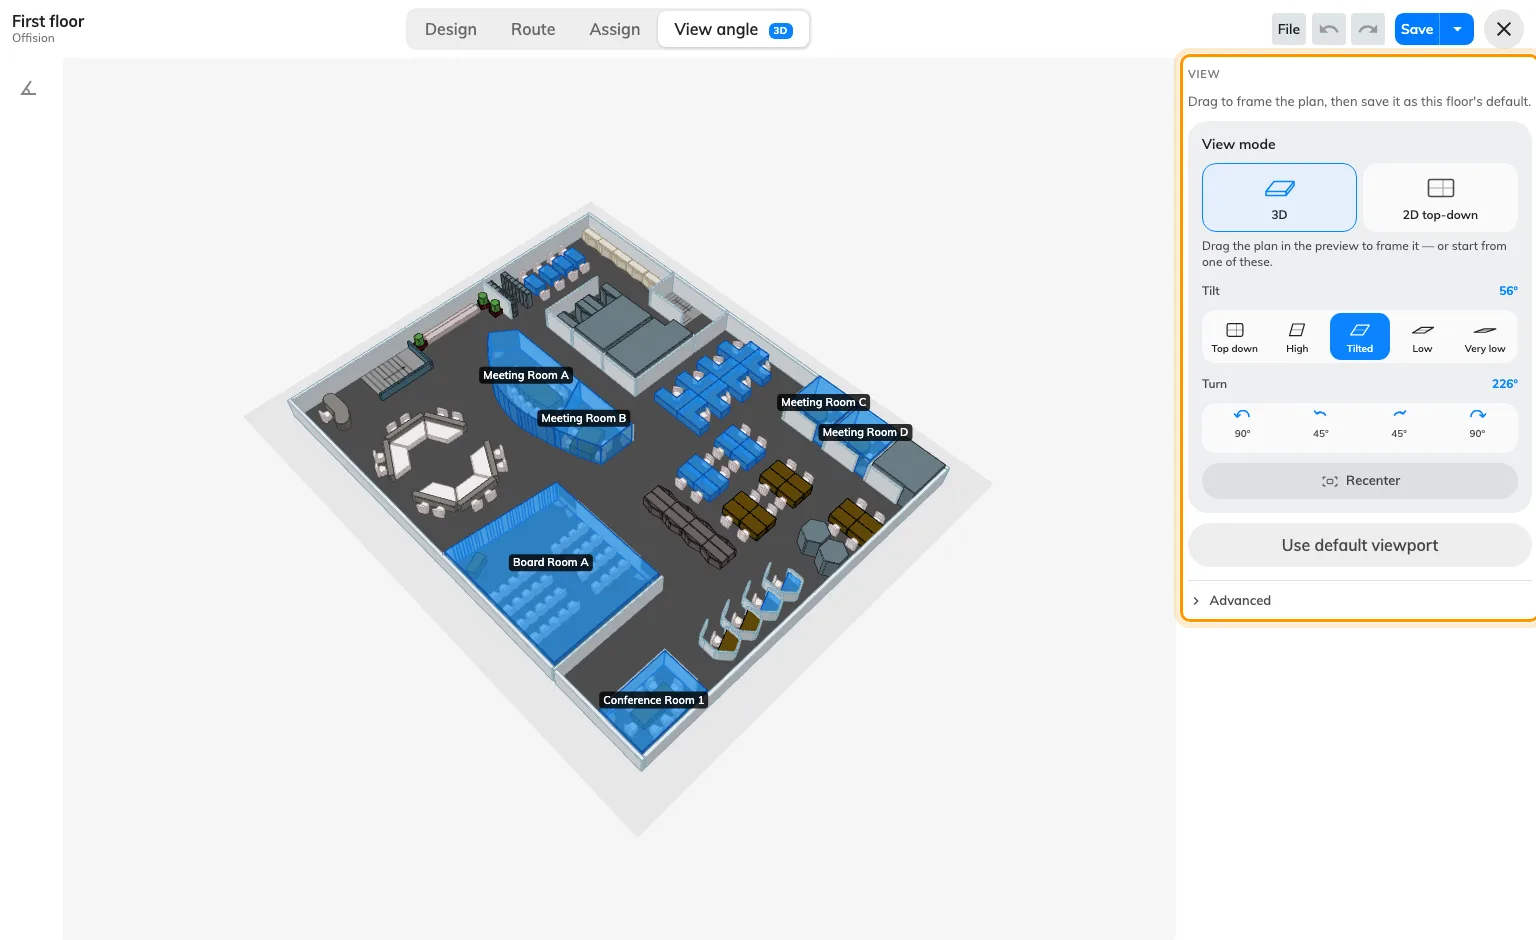Set tilt preset to High
The image size is (1536, 940).
pyautogui.click(x=1297, y=337)
